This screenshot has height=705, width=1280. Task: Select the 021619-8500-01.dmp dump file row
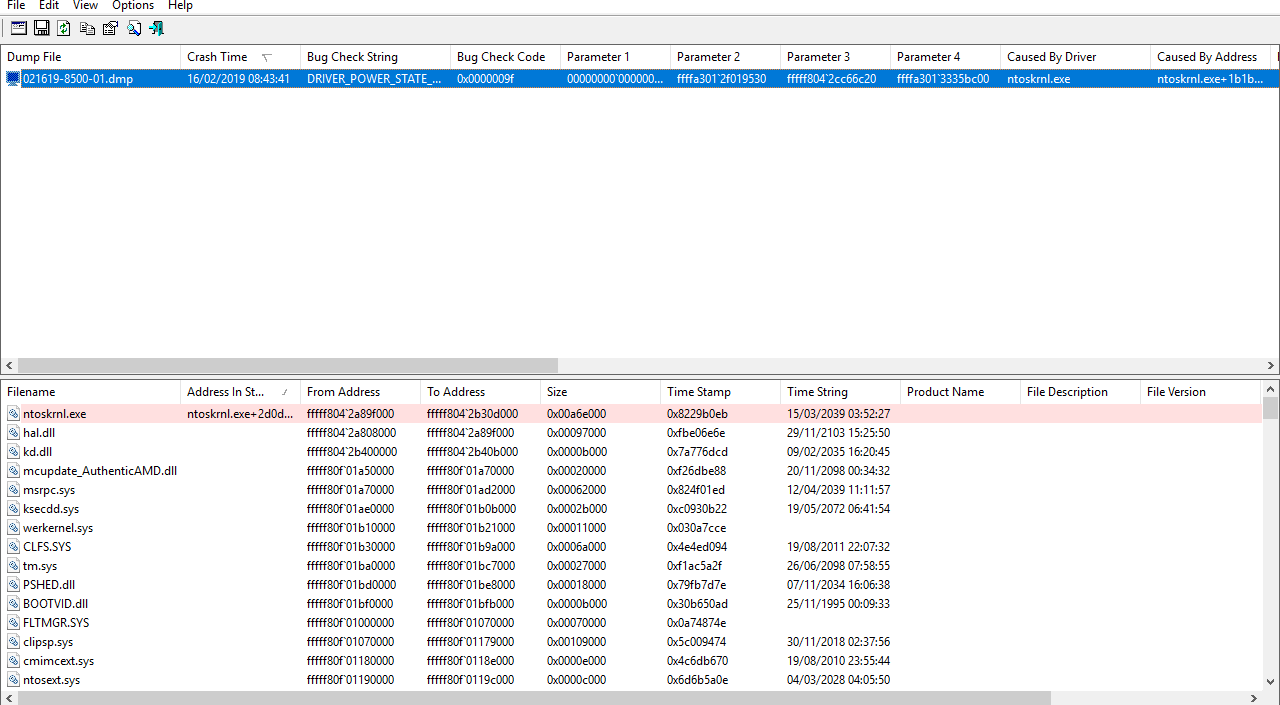pos(78,79)
